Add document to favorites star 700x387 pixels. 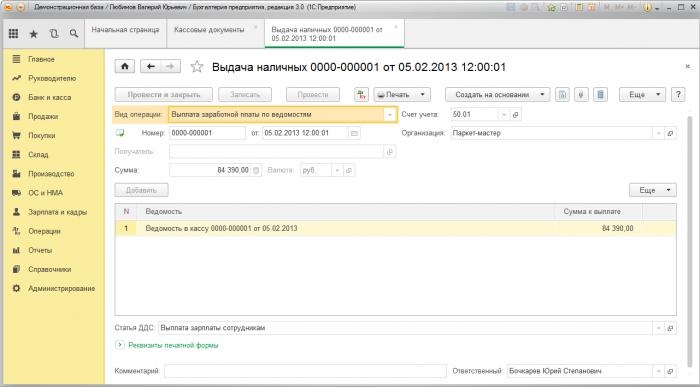[196, 67]
